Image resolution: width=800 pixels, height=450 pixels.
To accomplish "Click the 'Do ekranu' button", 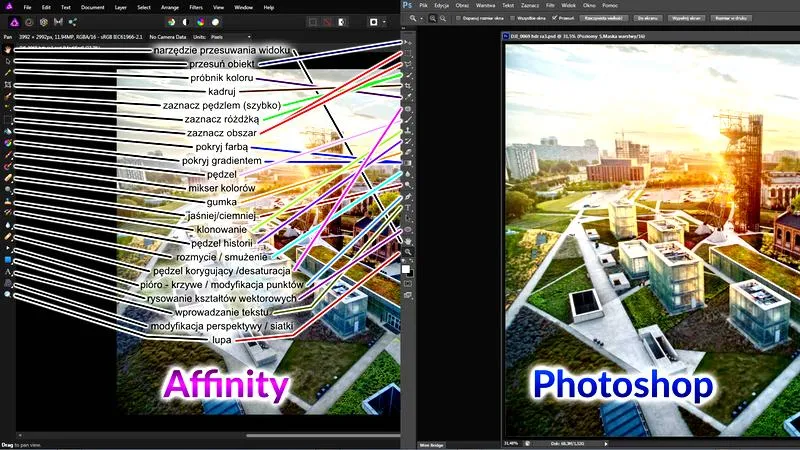I will pyautogui.click(x=647, y=18).
